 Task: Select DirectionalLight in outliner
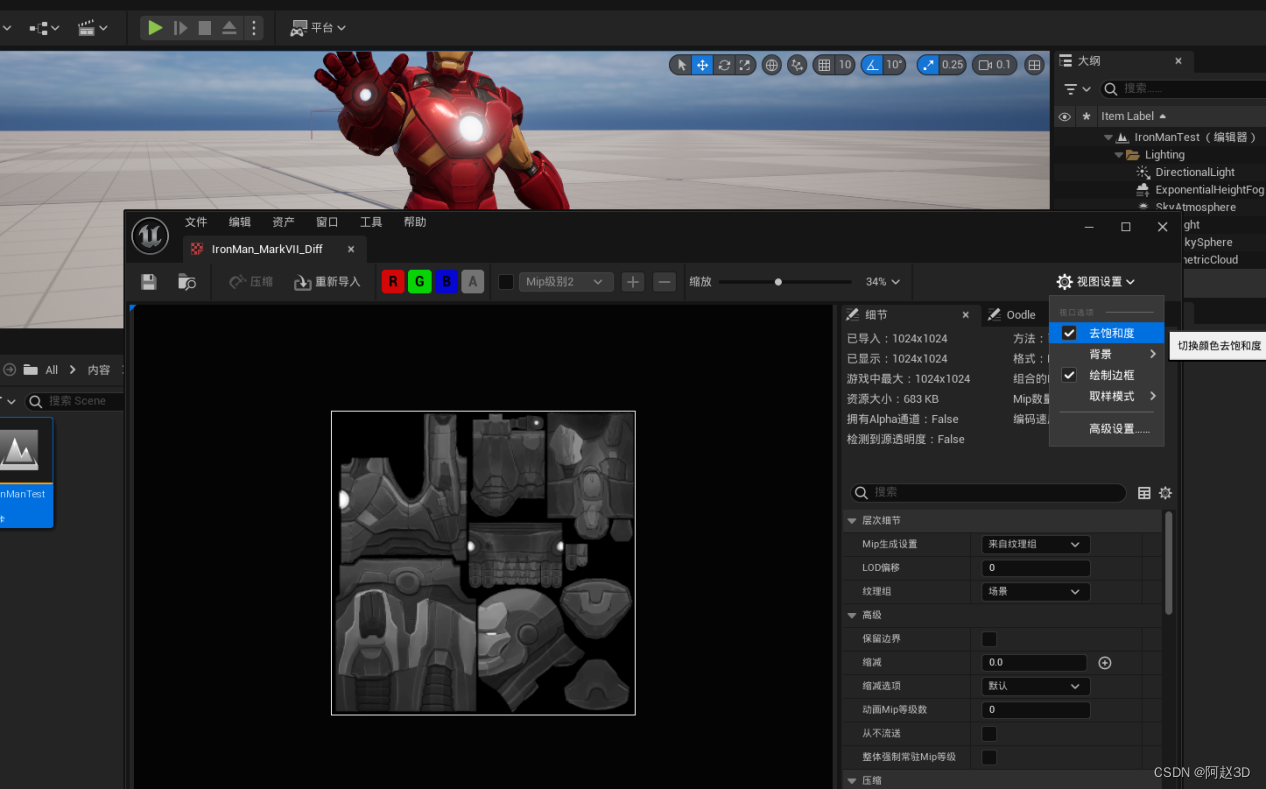coord(1195,172)
